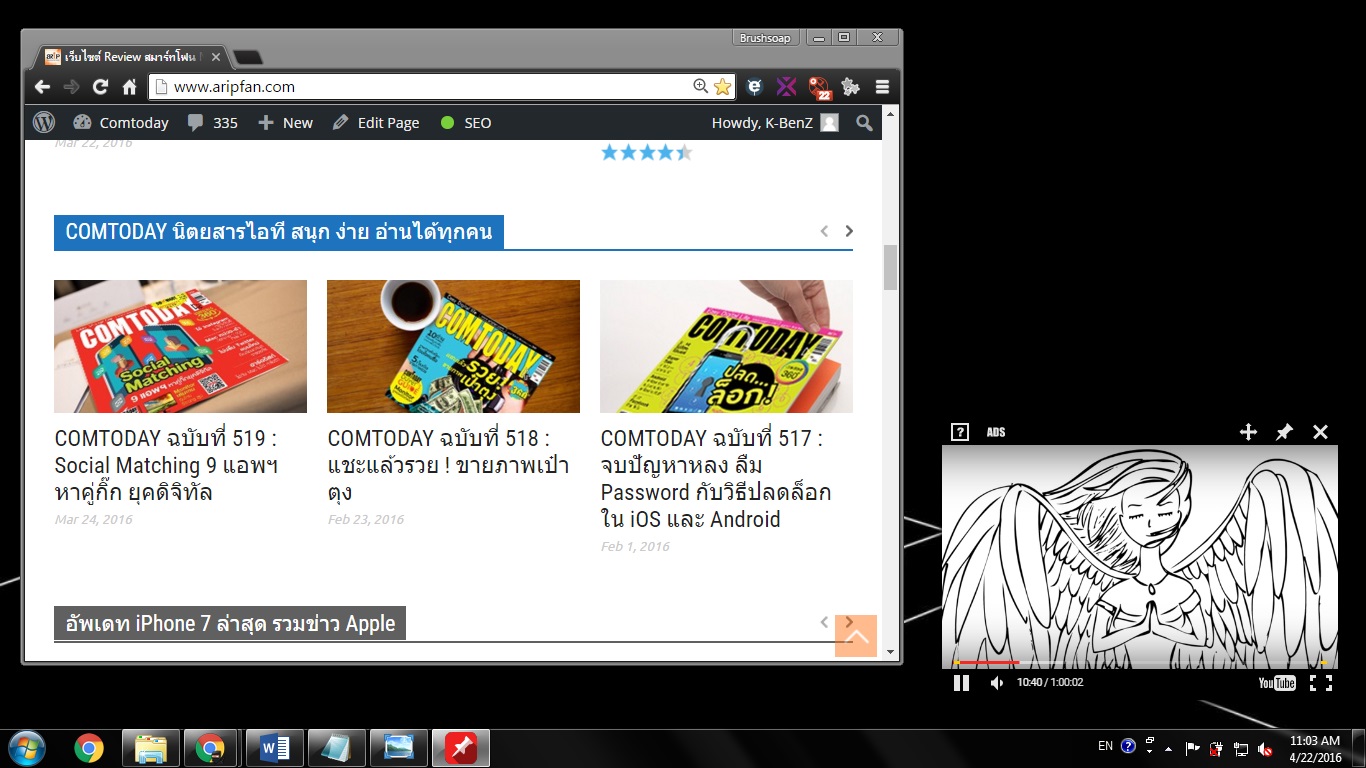Click the scrollbar down arrow
Screen dimensions: 1366x768
(890, 652)
